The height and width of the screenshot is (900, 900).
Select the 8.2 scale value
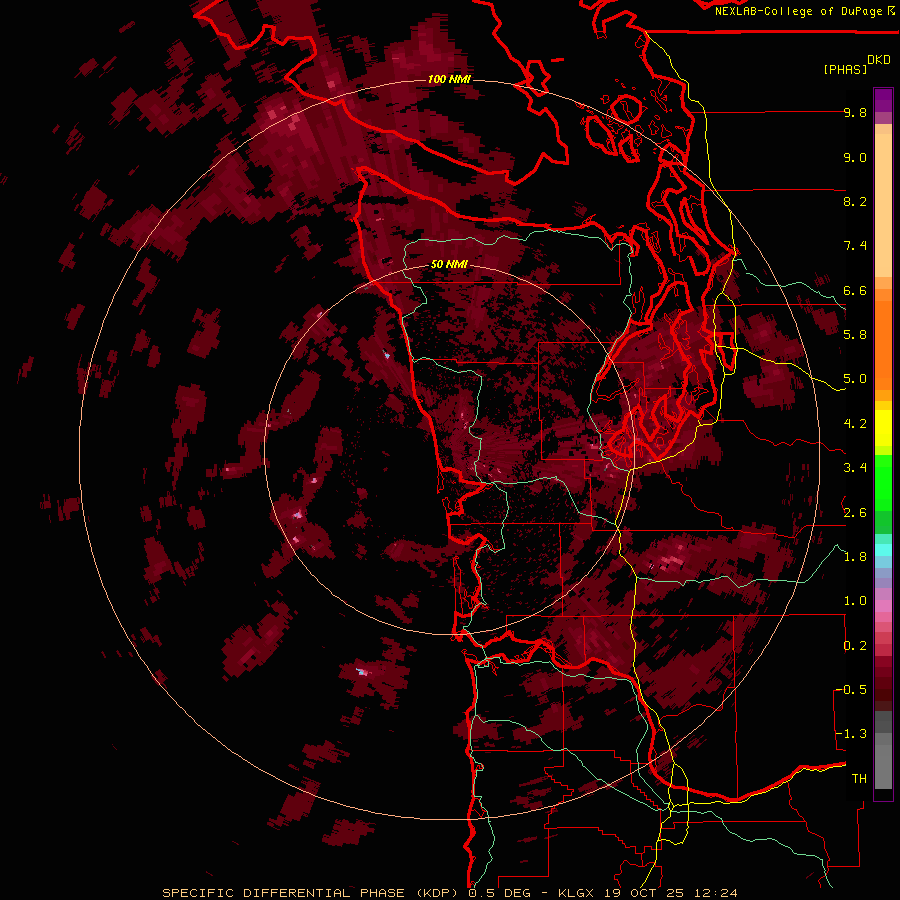(x=855, y=201)
